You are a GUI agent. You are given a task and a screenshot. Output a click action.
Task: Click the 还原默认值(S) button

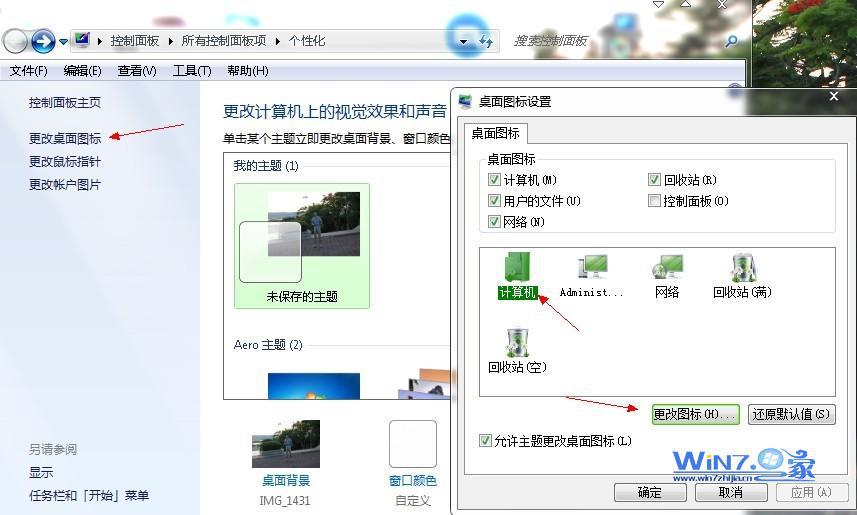point(791,414)
